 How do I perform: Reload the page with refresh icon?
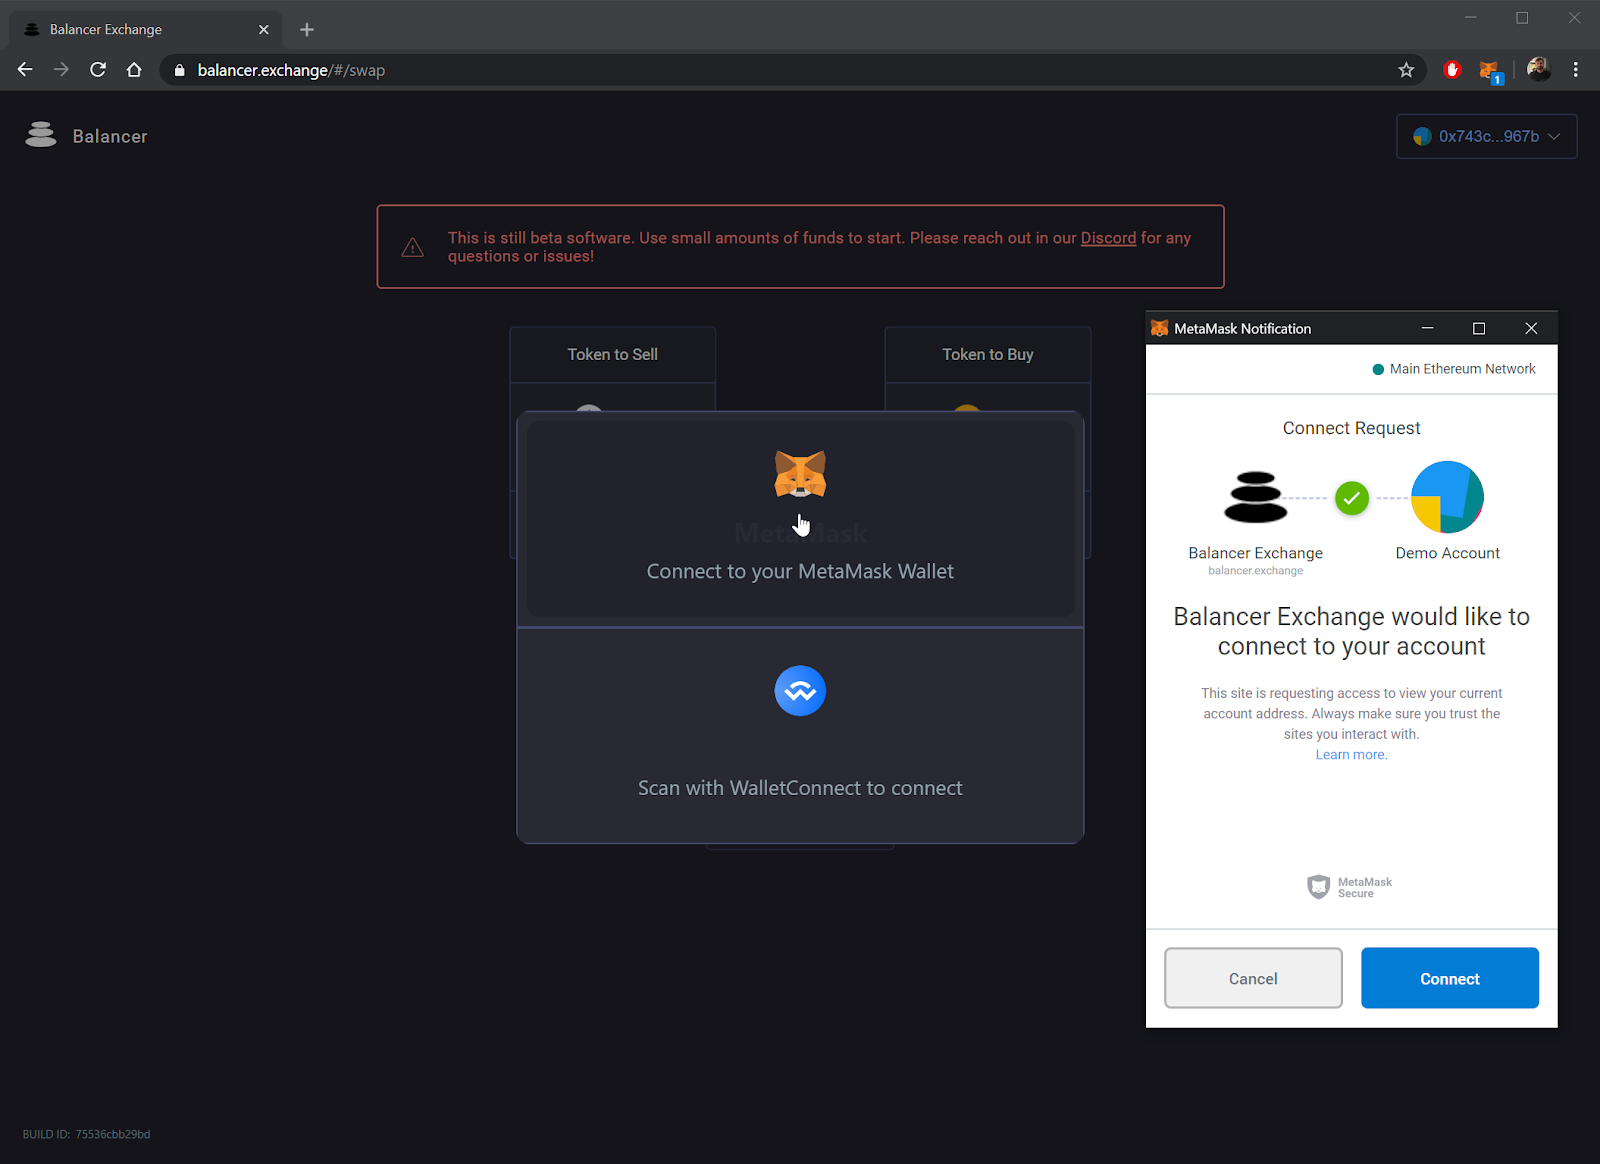point(98,70)
